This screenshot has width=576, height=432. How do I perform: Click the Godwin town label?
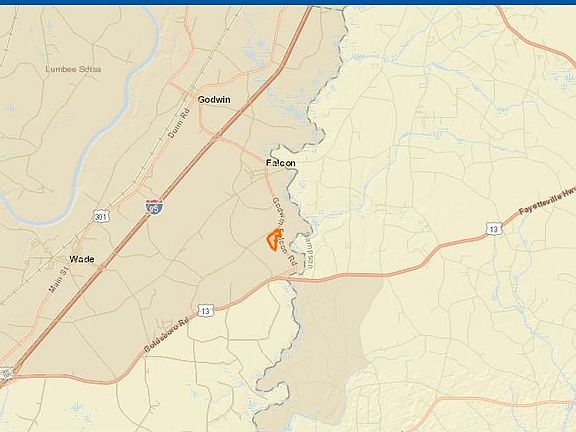pyautogui.click(x=214, y=100)
